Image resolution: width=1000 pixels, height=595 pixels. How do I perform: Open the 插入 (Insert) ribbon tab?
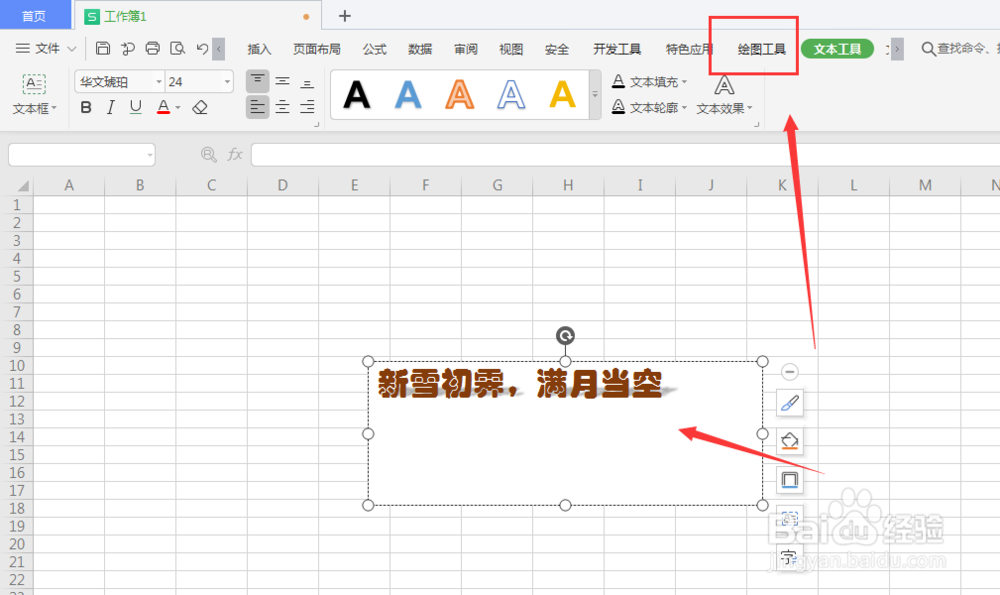coord(259,47)
